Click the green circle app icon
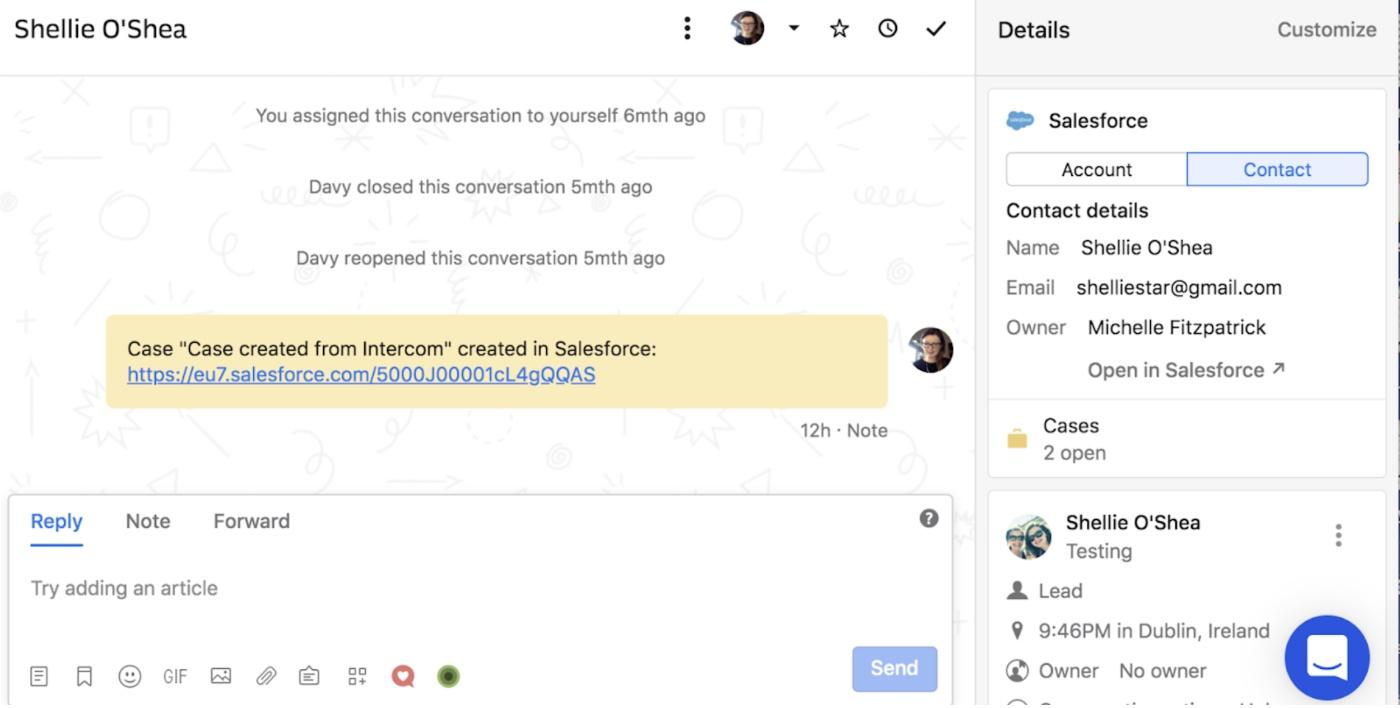Image resolution: width=1400 pixels, height=708 pixels. point(449,677)
